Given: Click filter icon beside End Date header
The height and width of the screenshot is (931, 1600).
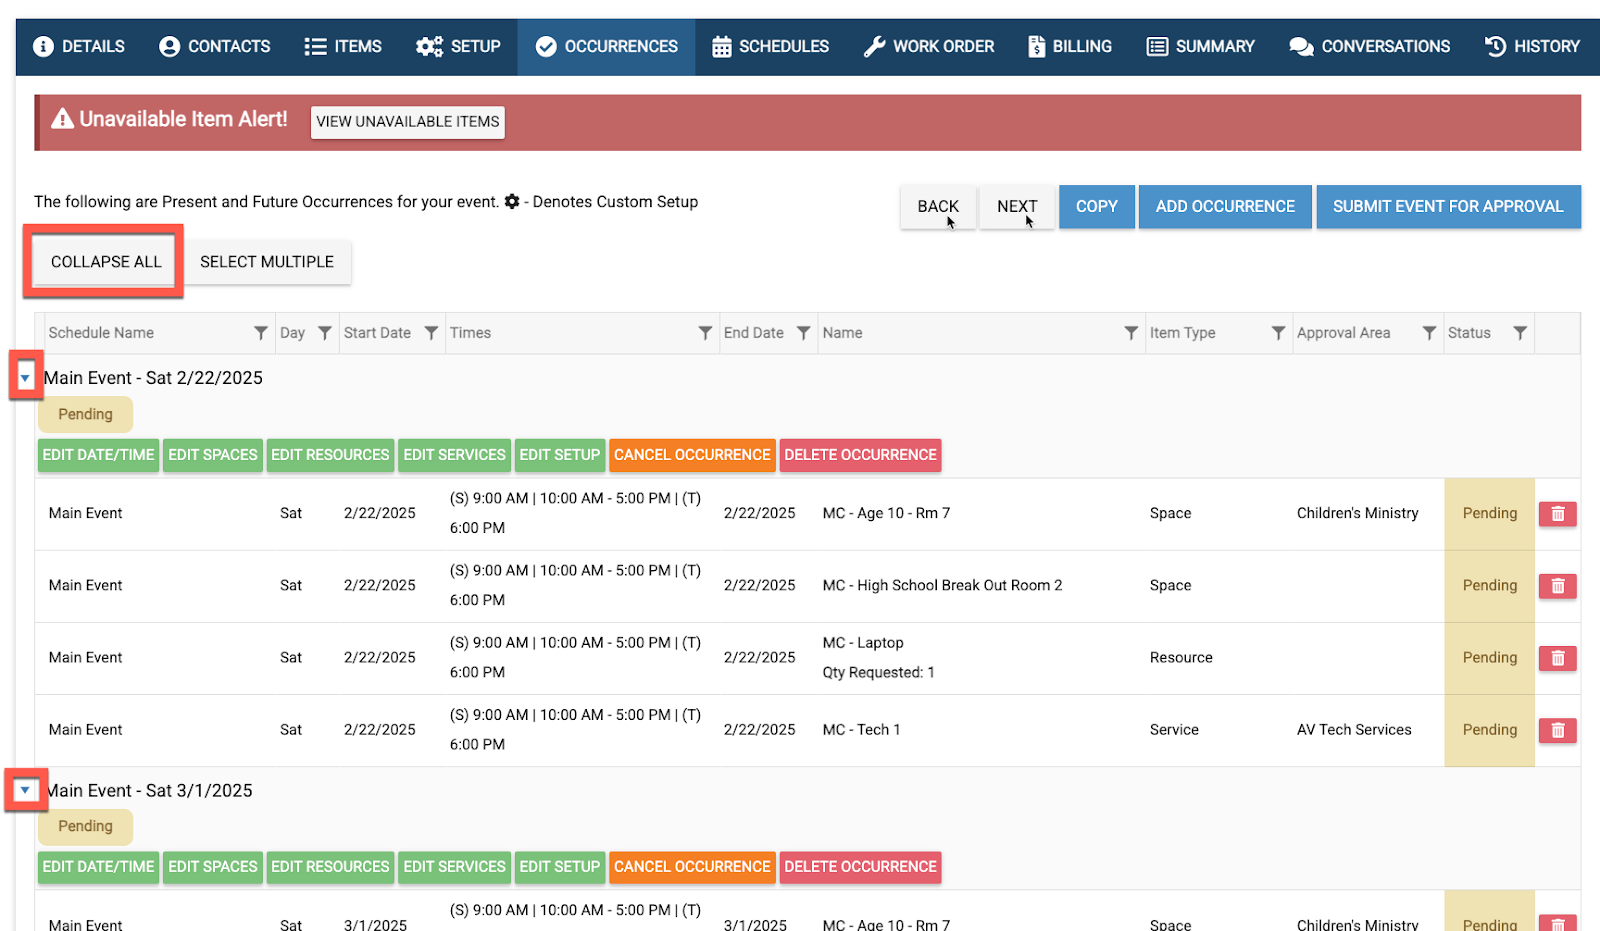Looking at the screenshot, I should point(803,333).
